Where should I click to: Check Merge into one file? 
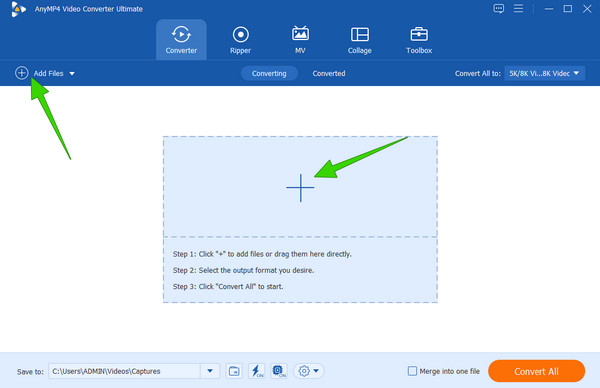412,371
